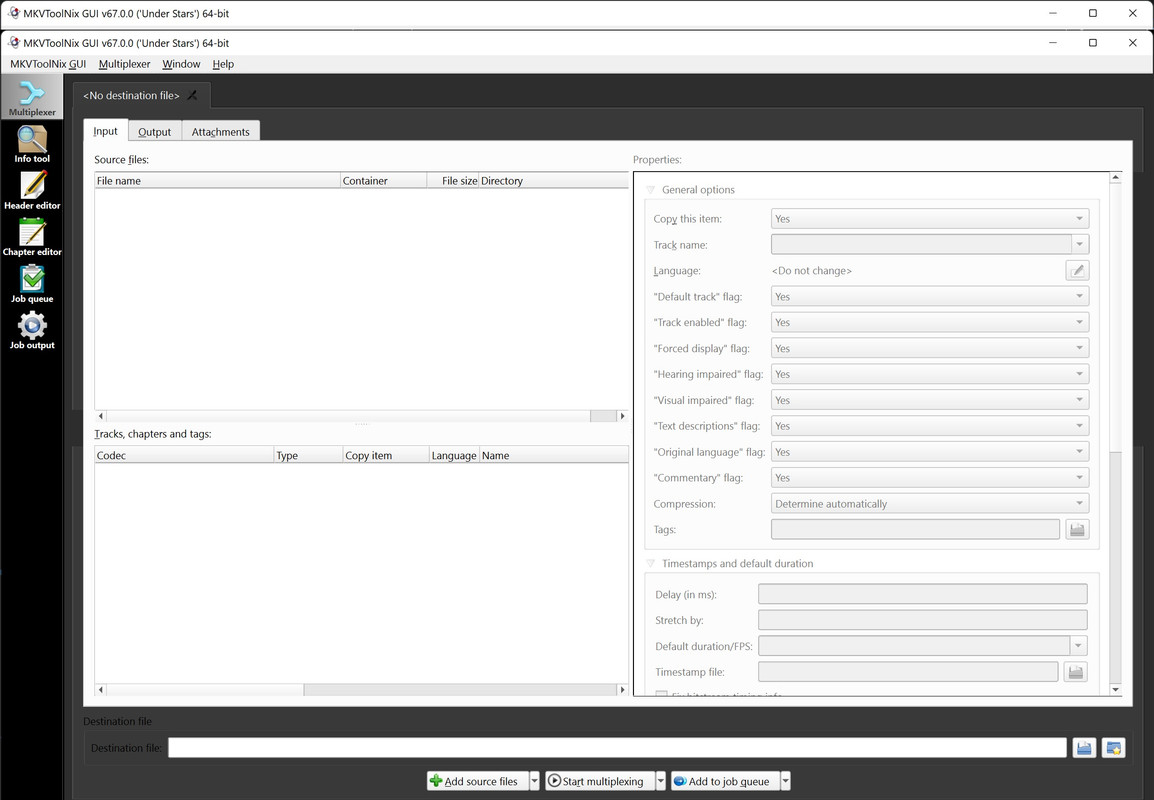Click the Tags input field
1154x800 pixels.
(916, 529)
